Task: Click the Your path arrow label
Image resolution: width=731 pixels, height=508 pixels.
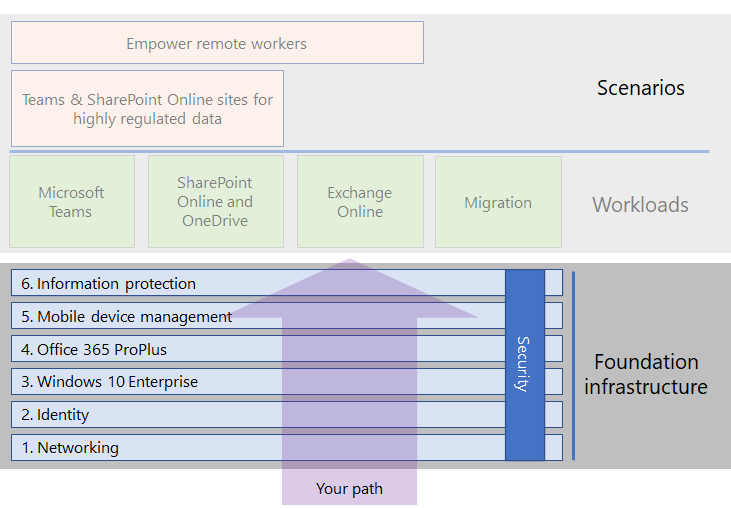Action: [349, 488]
